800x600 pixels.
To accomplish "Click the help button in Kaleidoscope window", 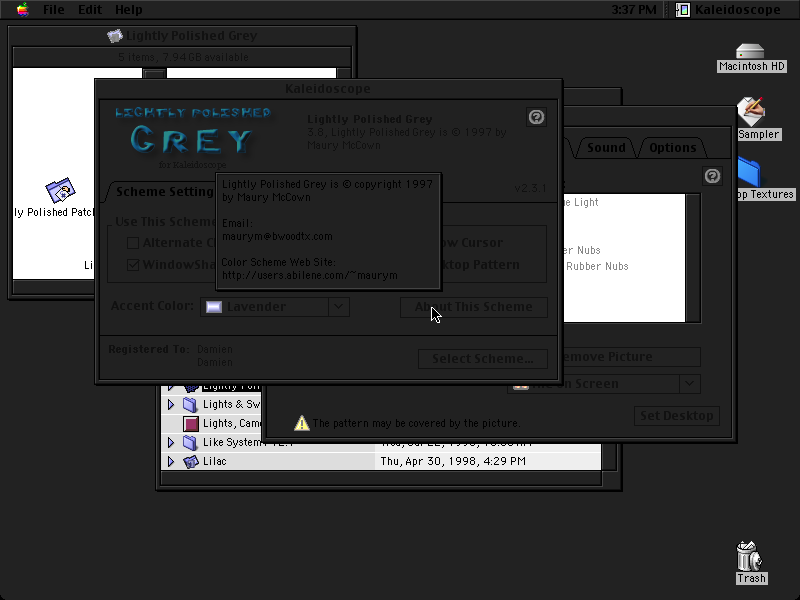I will pyautogui.click(x=536, y=117).
